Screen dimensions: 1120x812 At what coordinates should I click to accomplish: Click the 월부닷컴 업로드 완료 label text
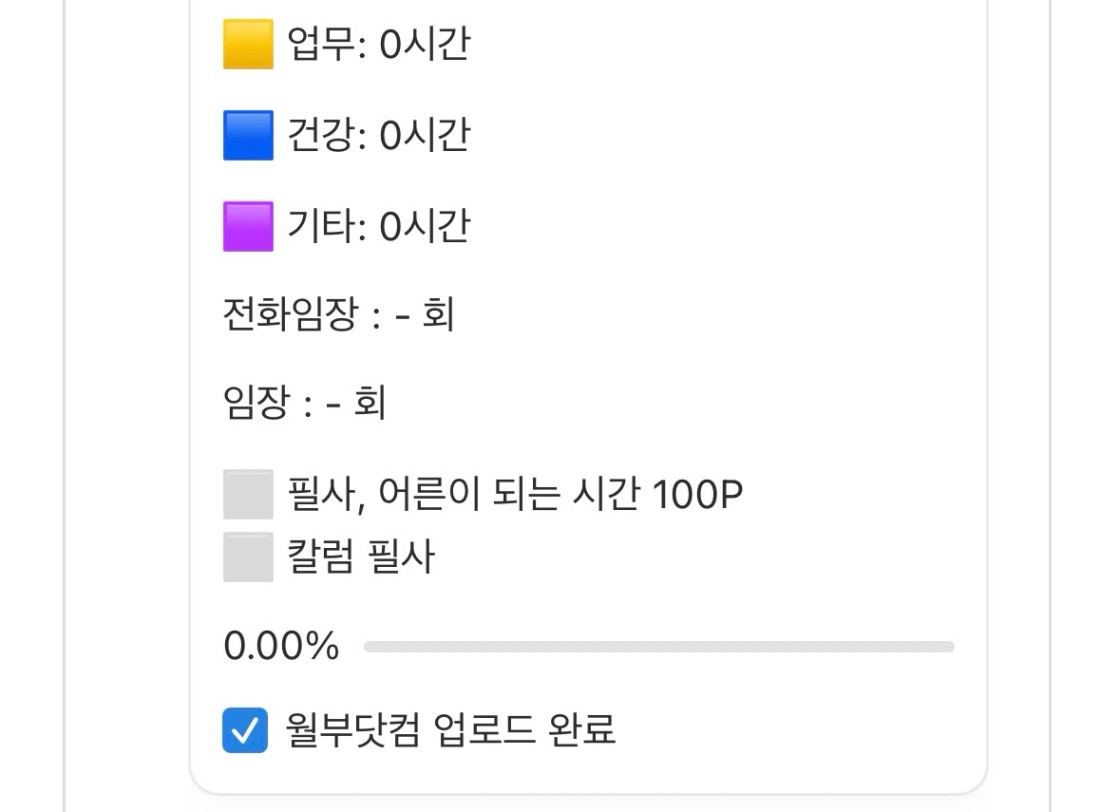pos(450,730)
